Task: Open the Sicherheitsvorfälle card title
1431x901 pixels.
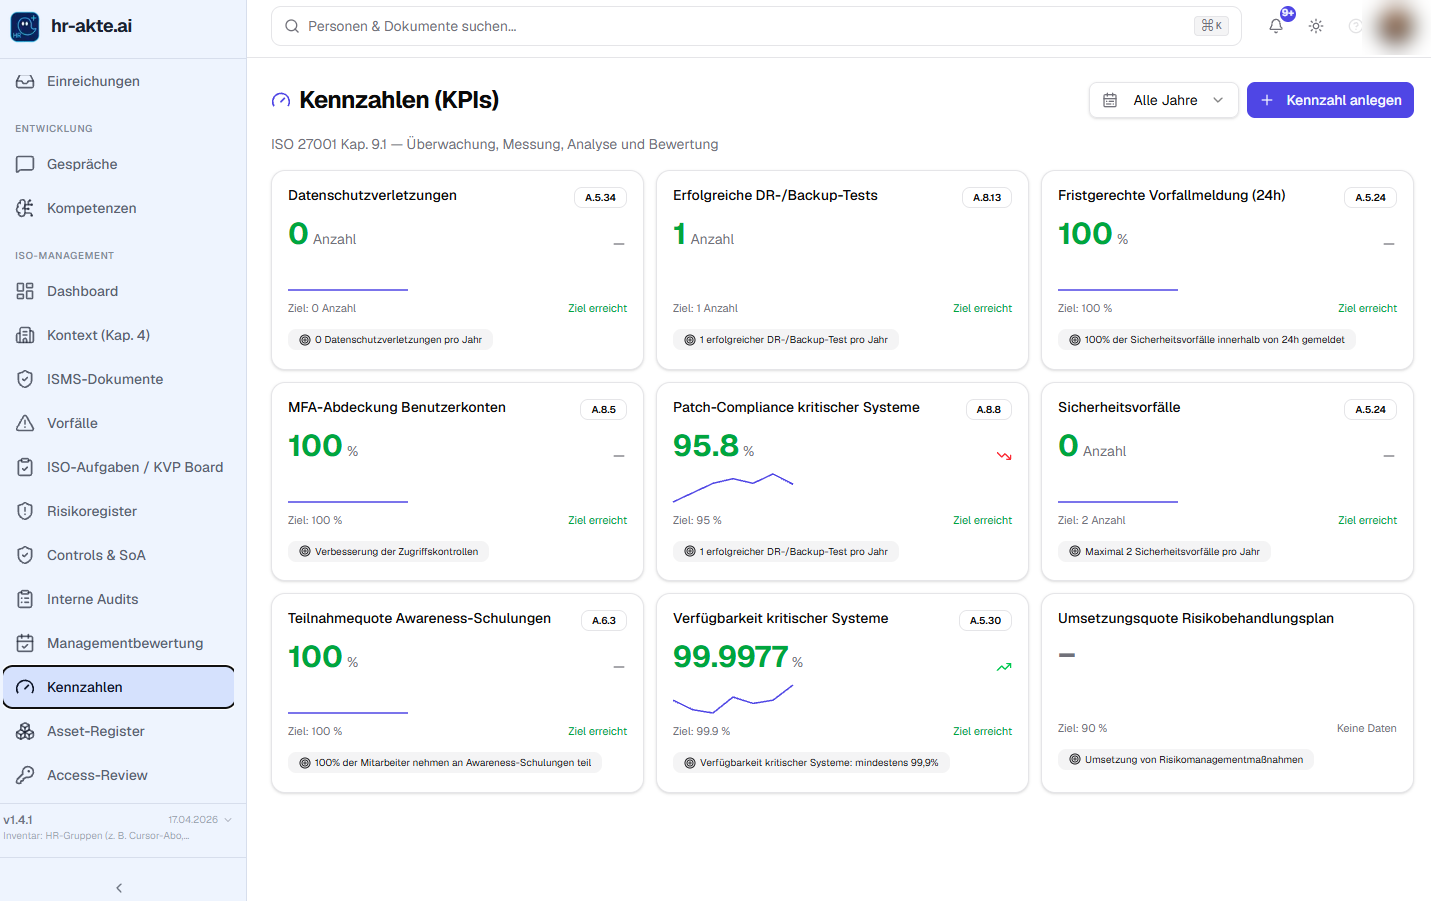Action: coord(1119,407)
